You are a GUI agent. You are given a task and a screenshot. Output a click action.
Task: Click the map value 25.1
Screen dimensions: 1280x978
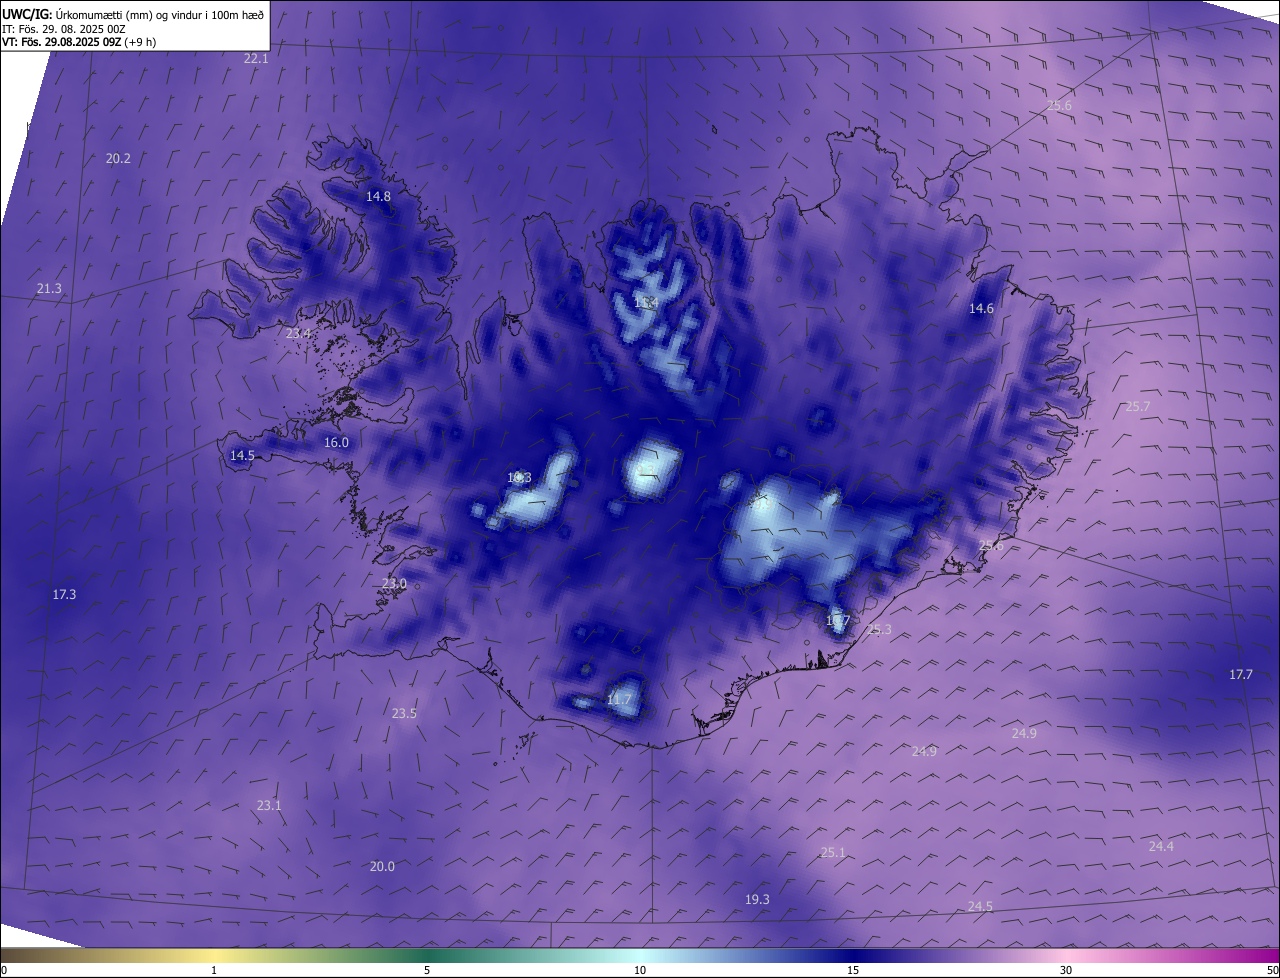(833, 852)
